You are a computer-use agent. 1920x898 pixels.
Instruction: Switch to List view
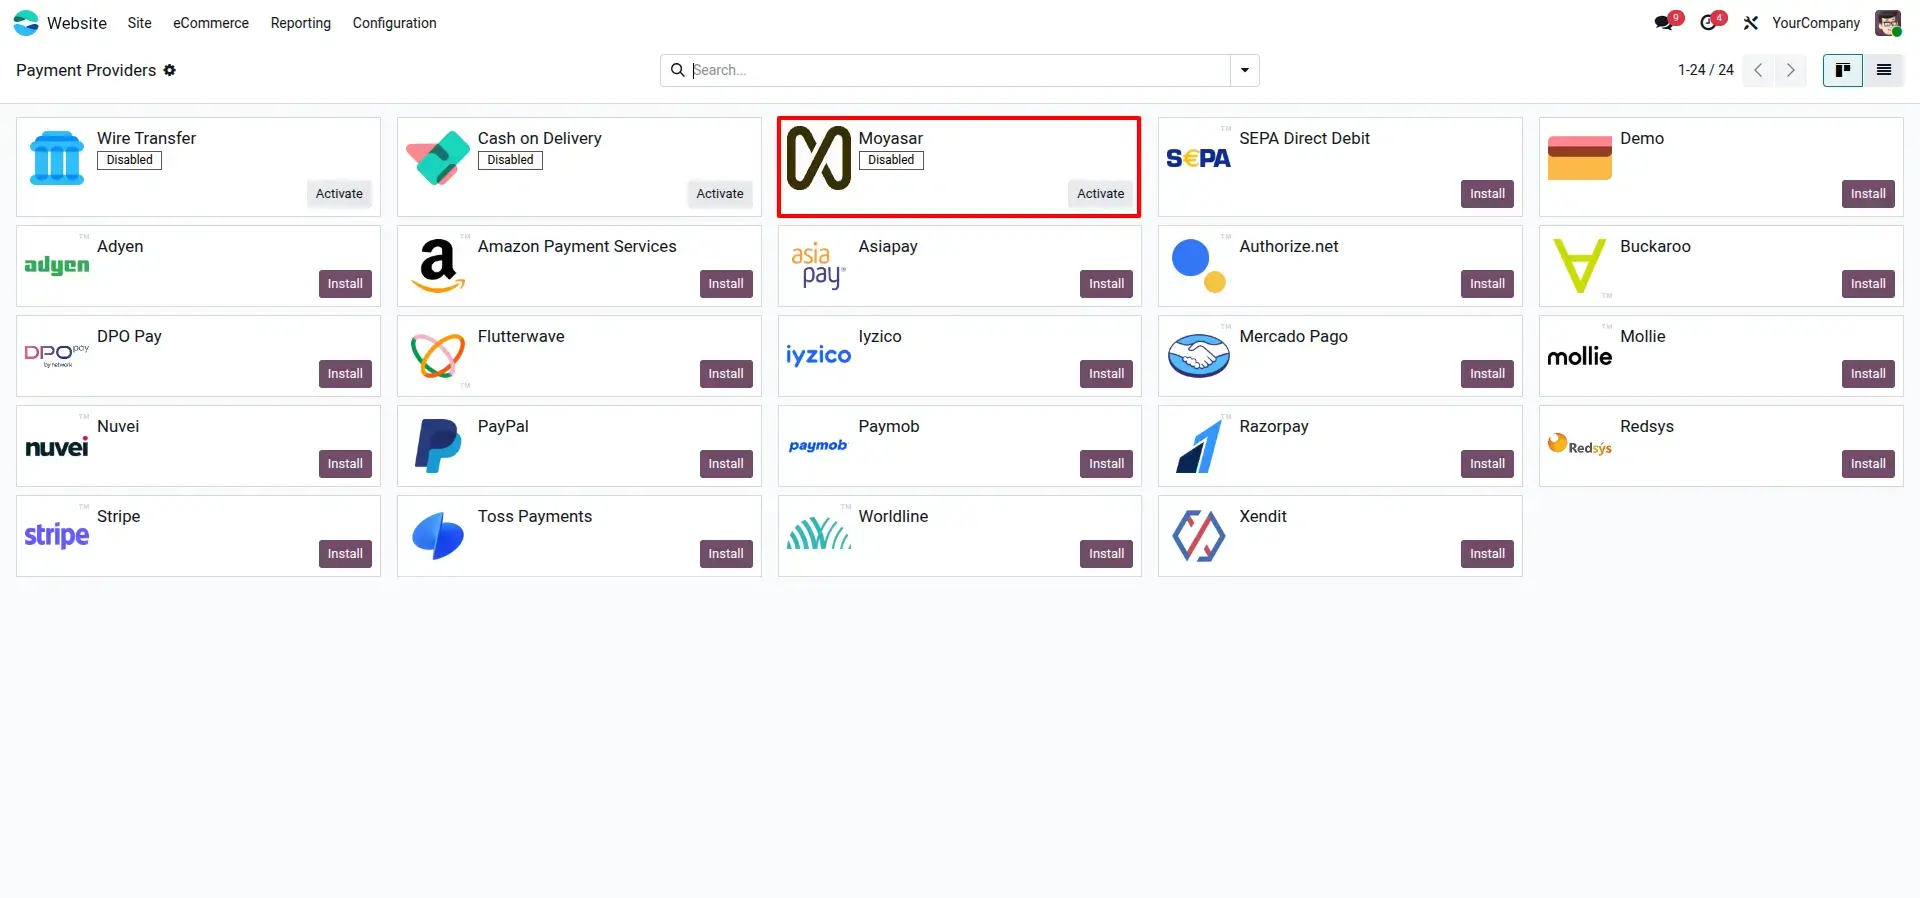(x=1884, y=70)
